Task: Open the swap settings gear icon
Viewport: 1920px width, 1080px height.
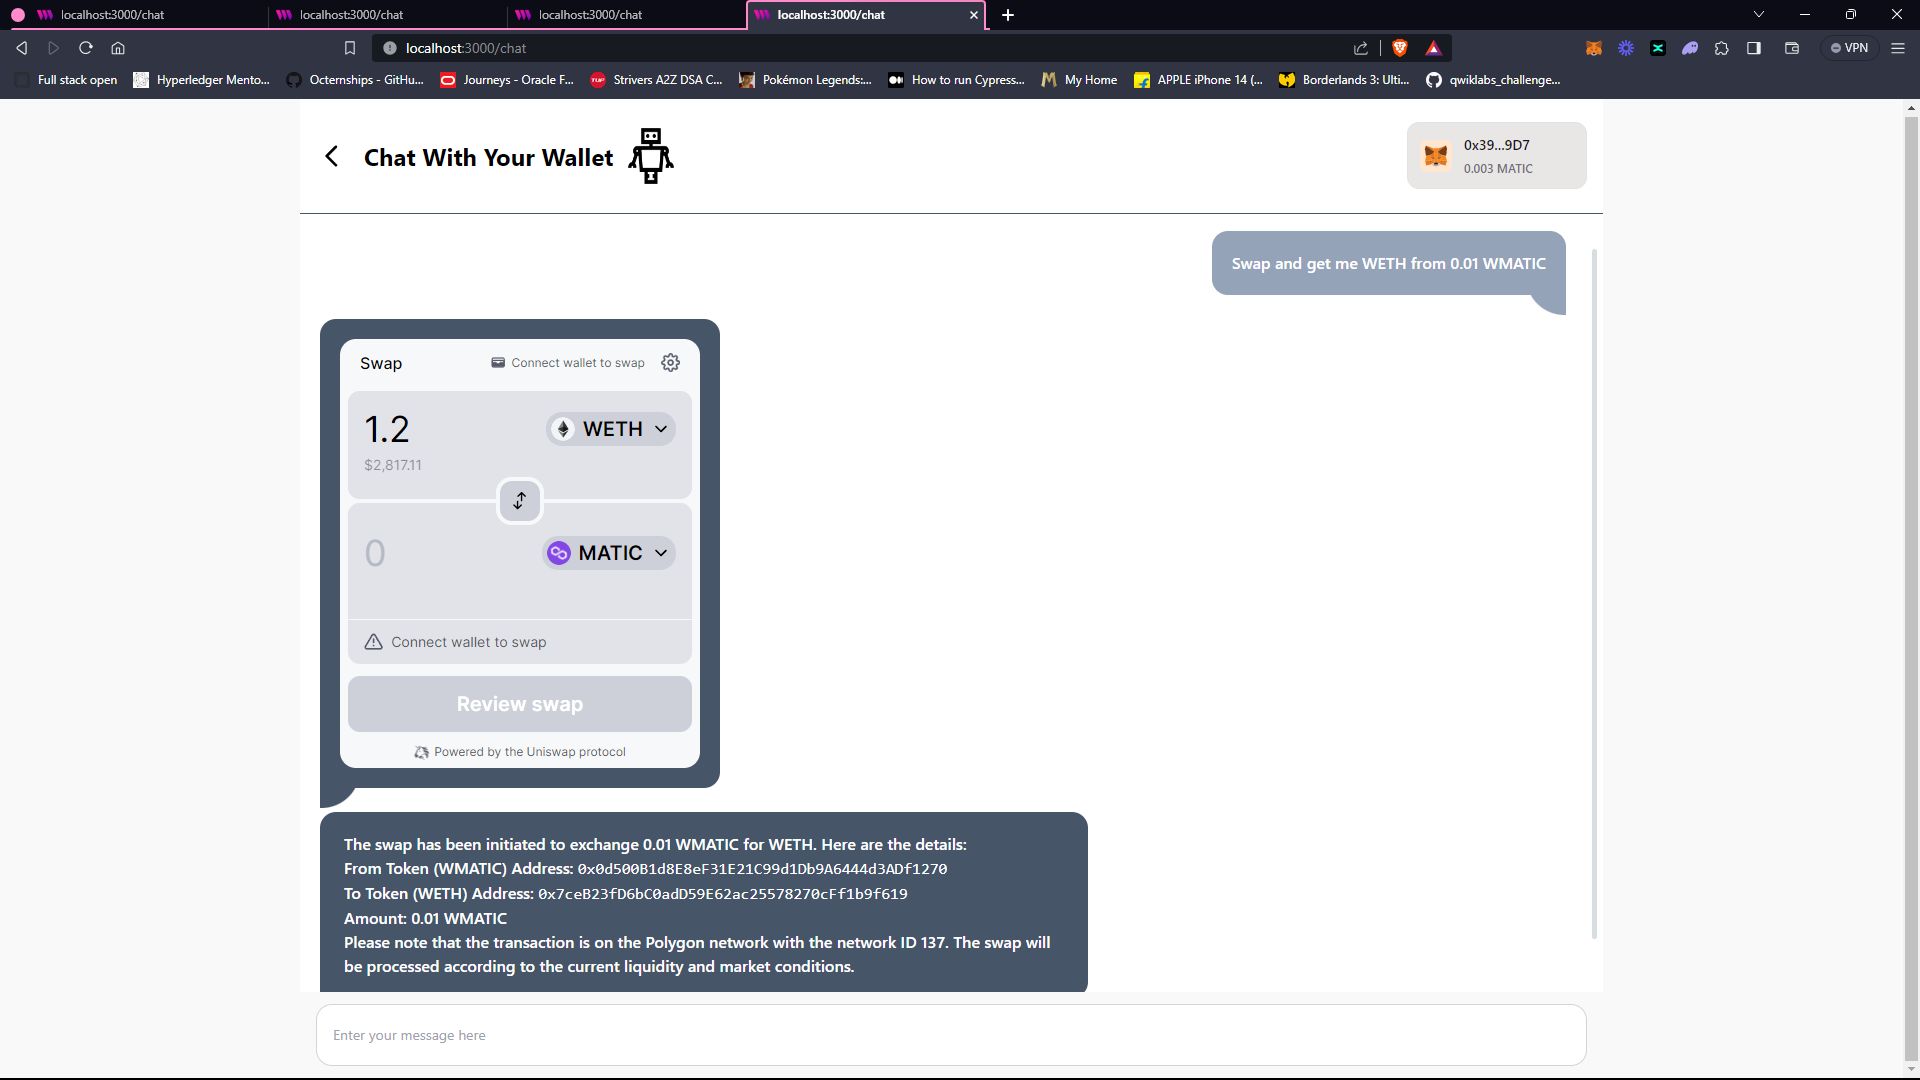Action: [x=670, y=363]
